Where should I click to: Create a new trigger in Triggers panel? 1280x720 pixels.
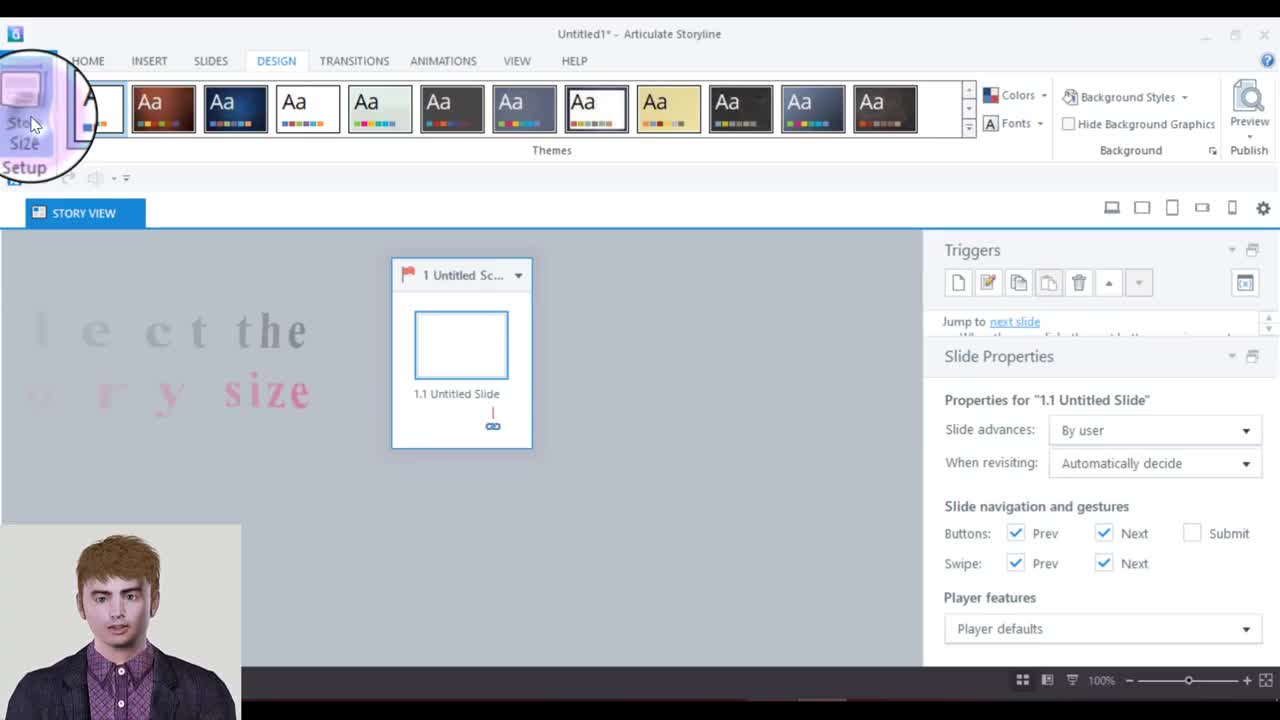pyautogui.click(x=958, y=283)
